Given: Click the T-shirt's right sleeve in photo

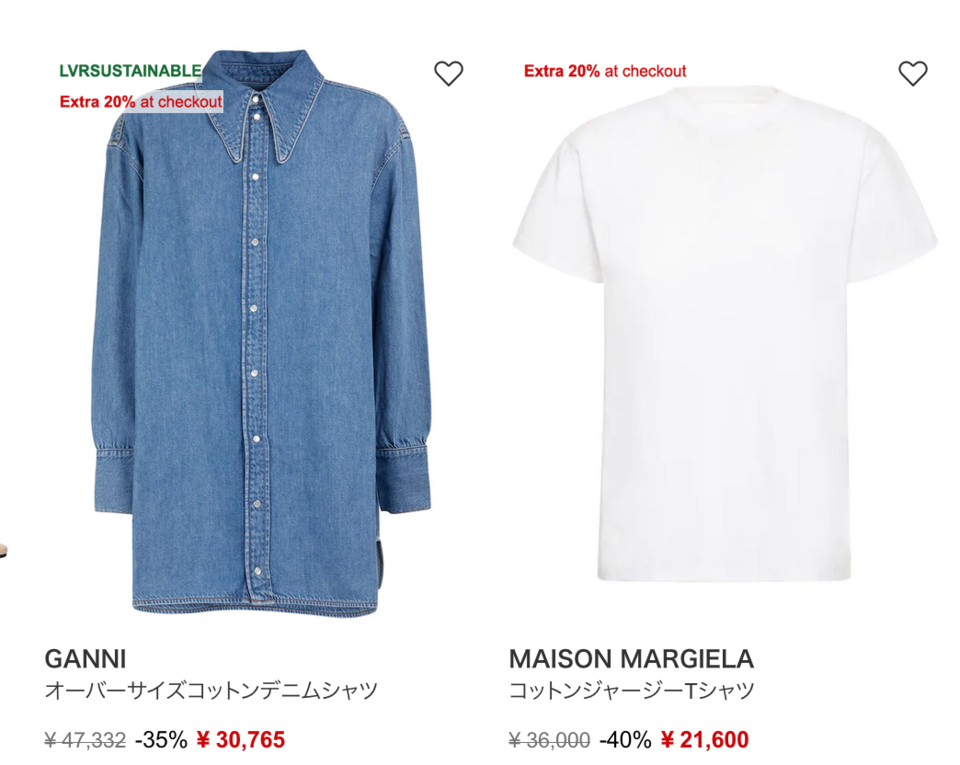Looking at the screenshot, I should coord(897,202).
